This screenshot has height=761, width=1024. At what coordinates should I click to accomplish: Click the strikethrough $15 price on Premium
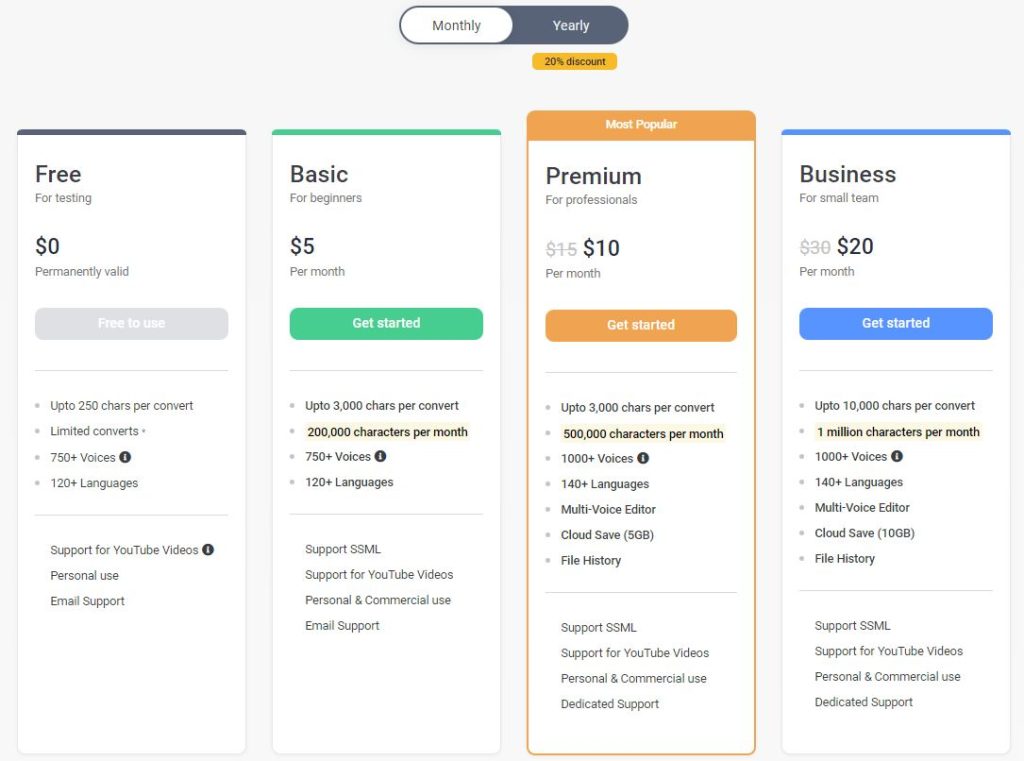(x=560, y=247)
